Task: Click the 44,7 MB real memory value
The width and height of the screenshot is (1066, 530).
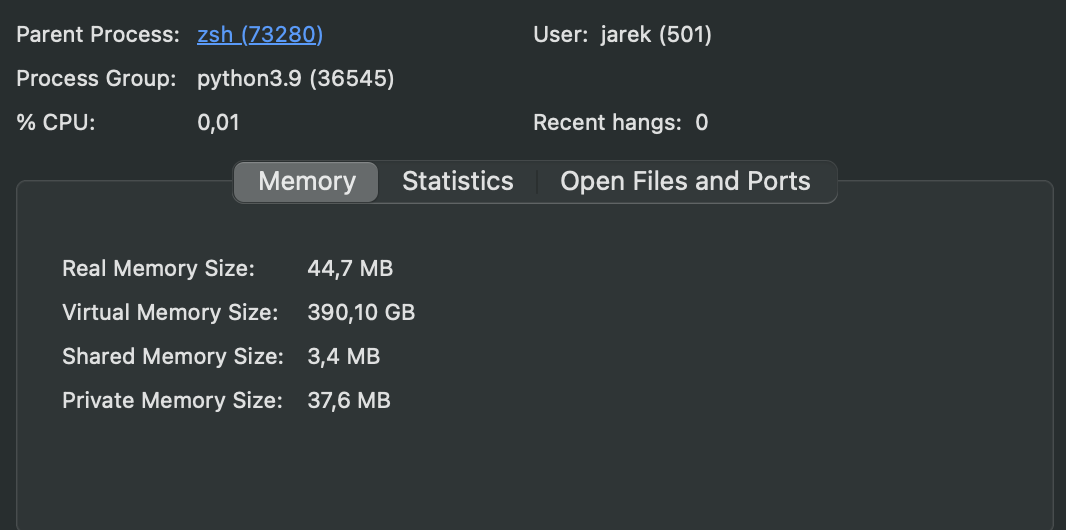Action: pyautogui.click(x=350, y=268)
